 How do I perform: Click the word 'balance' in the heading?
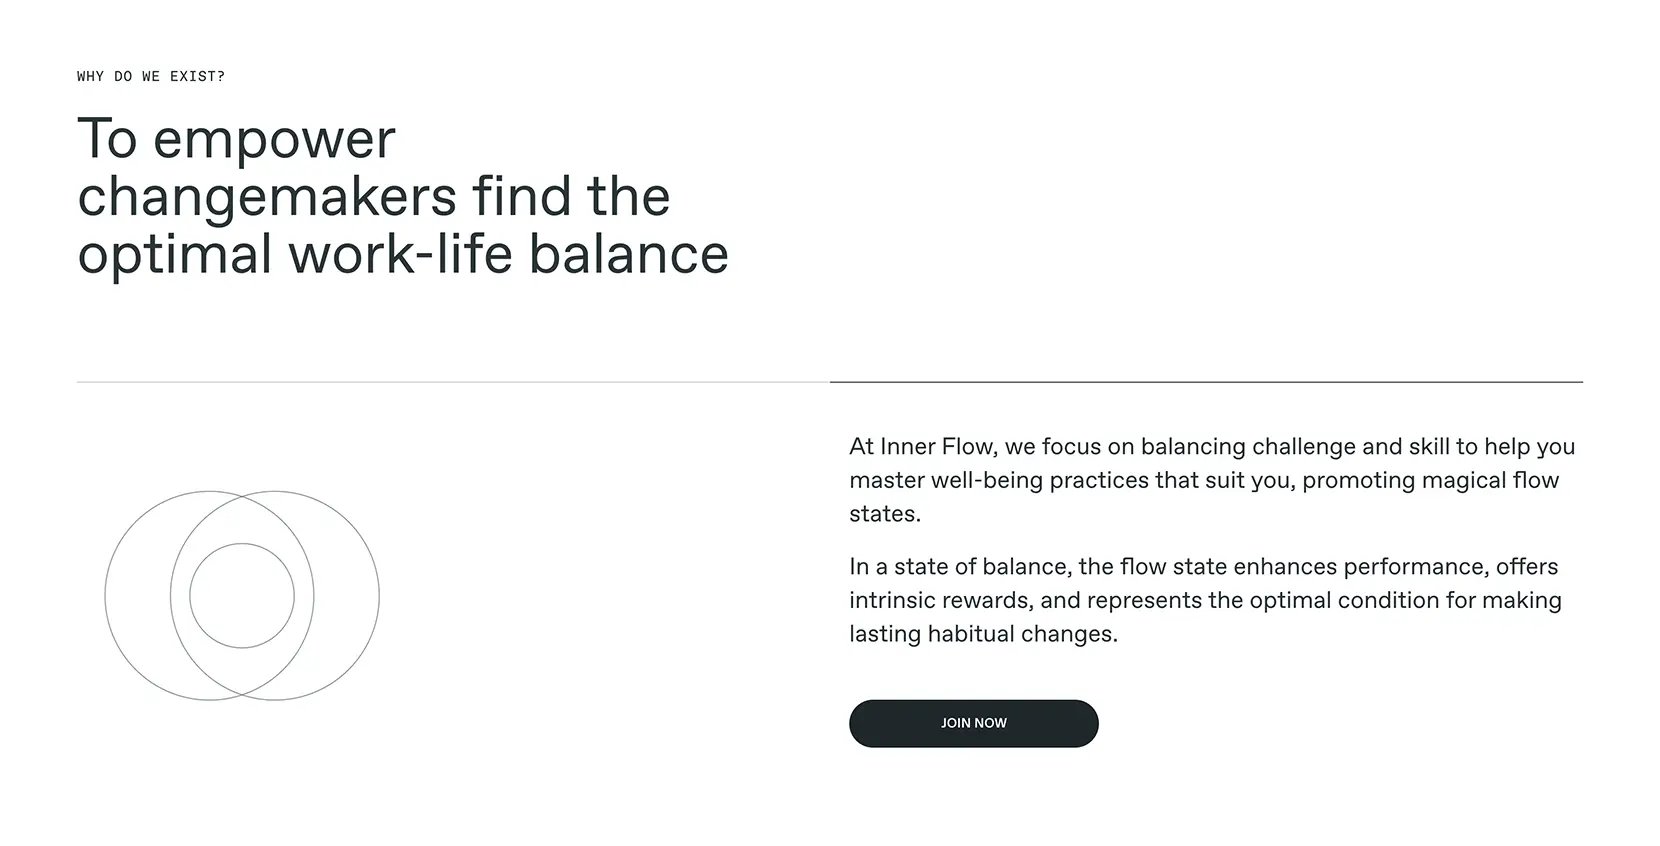click(629, 254)
